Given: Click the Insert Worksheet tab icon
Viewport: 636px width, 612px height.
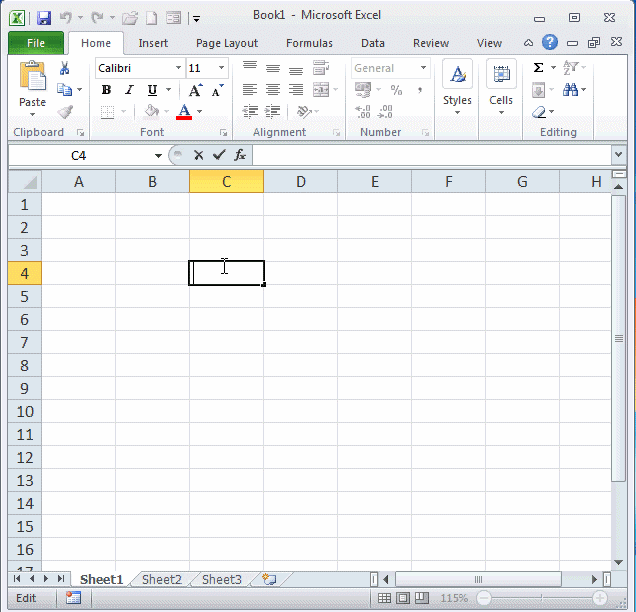Looking at the screenshot, I should coord(268,579).
